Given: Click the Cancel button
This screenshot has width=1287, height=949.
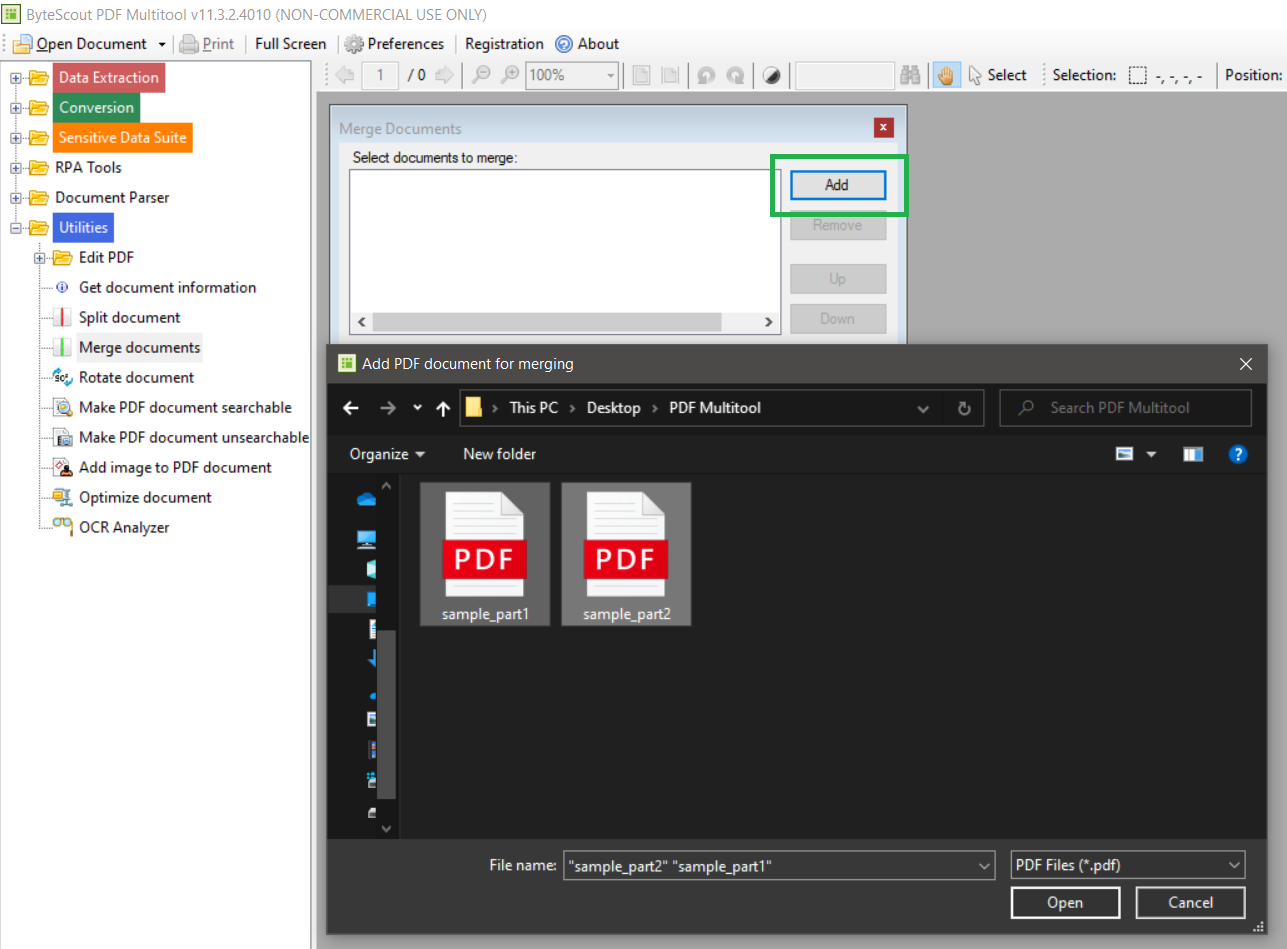Looking at the screenshot, I should point(1191,903).
